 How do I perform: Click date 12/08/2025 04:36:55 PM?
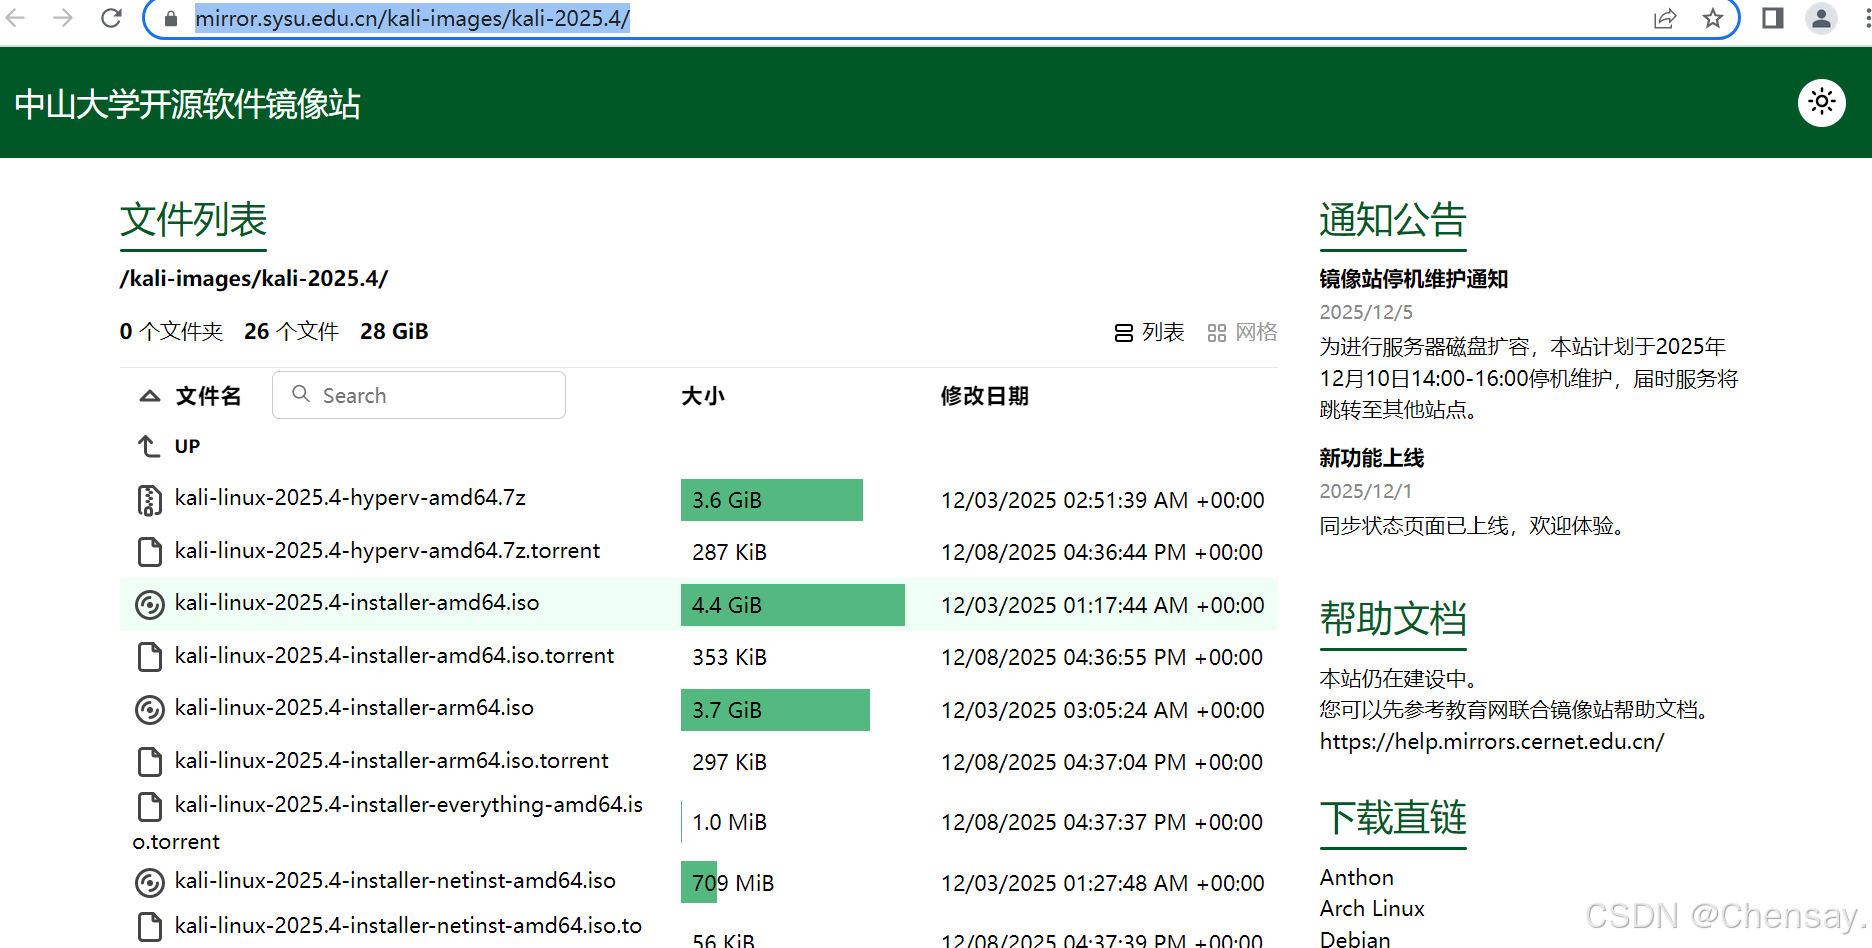click(1102, 658)
